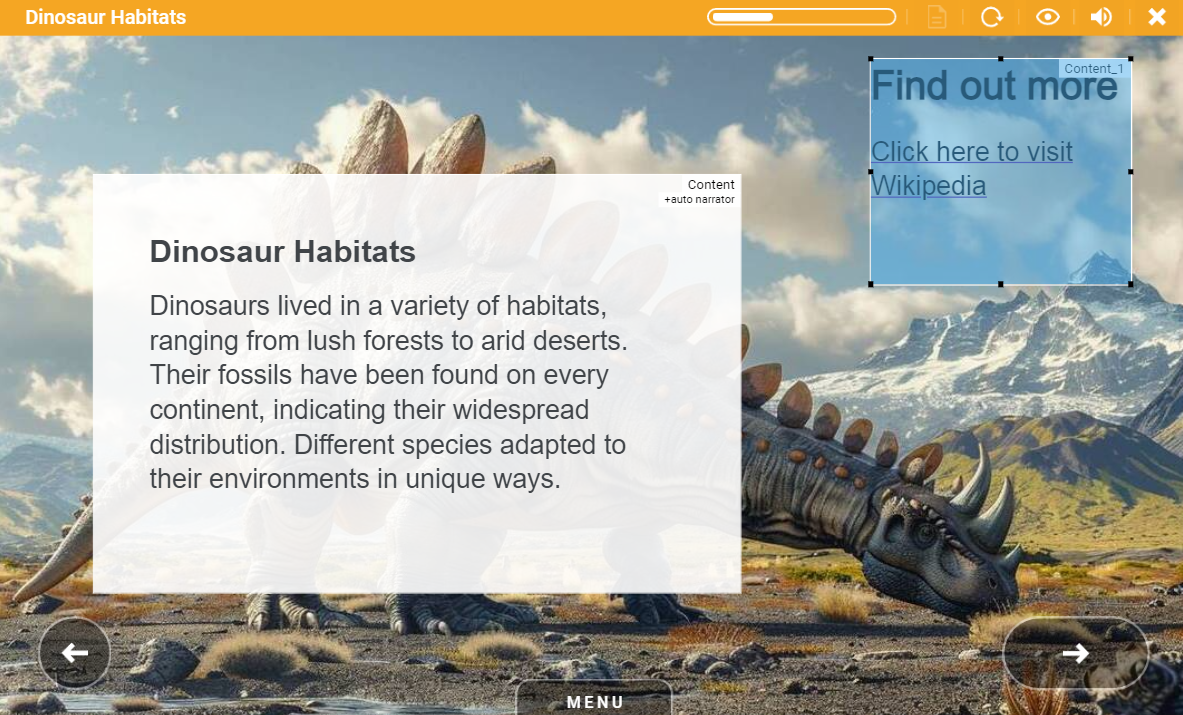Click the habitats paragraph text block
The height and width of the screenshot is (715, 1183).
(389, 392)
